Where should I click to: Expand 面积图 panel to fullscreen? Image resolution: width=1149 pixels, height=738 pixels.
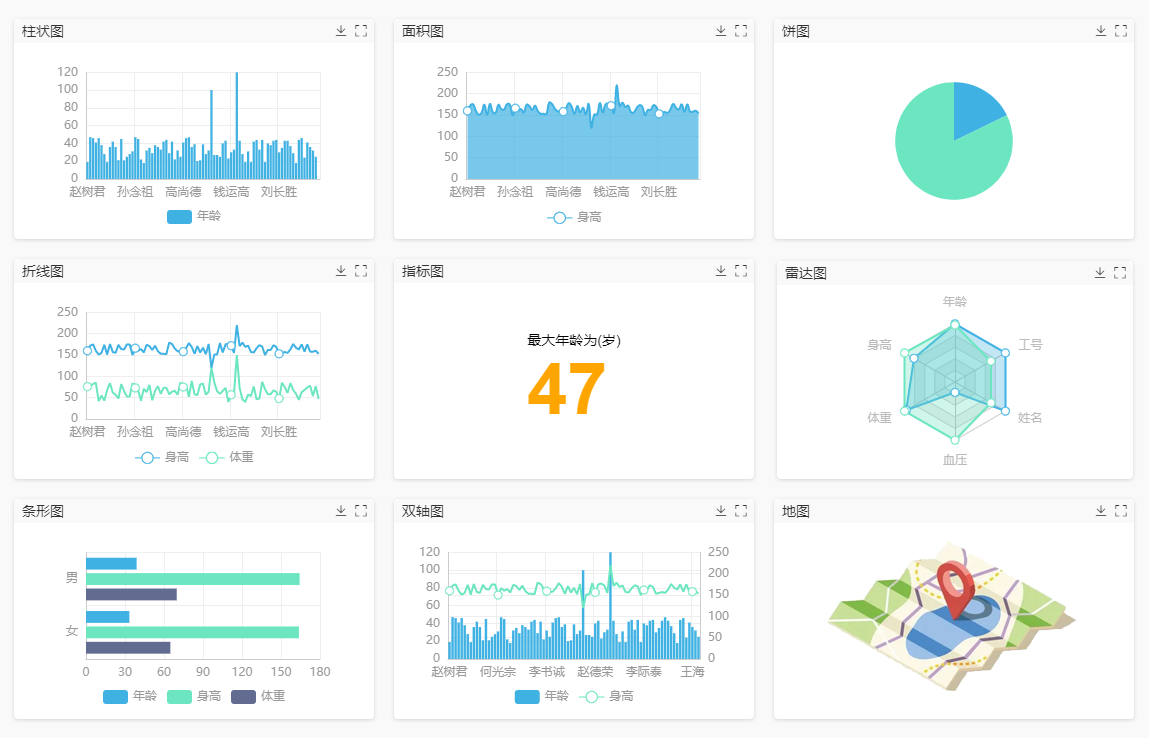click(x=741, y=31)
